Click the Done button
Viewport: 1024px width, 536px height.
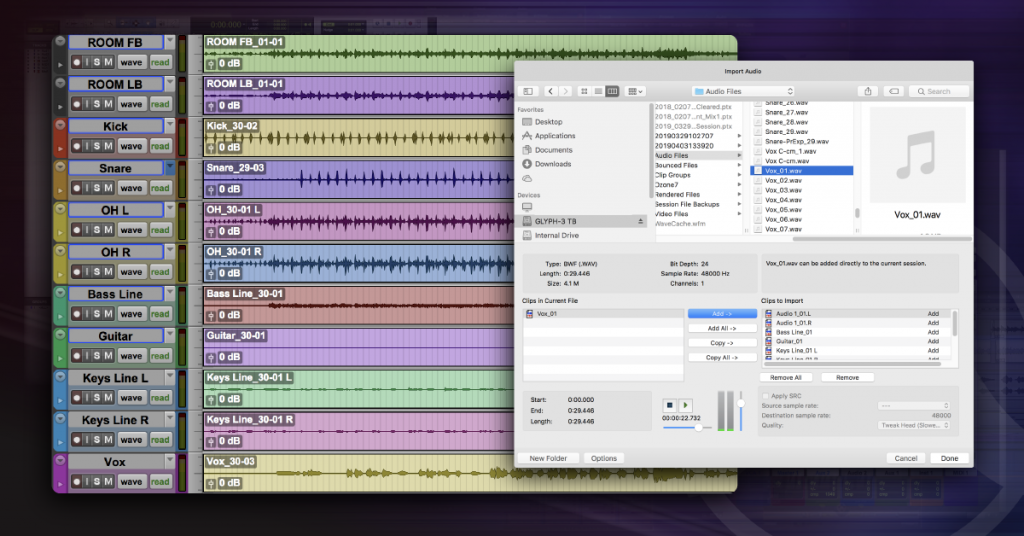click(950, 458)
